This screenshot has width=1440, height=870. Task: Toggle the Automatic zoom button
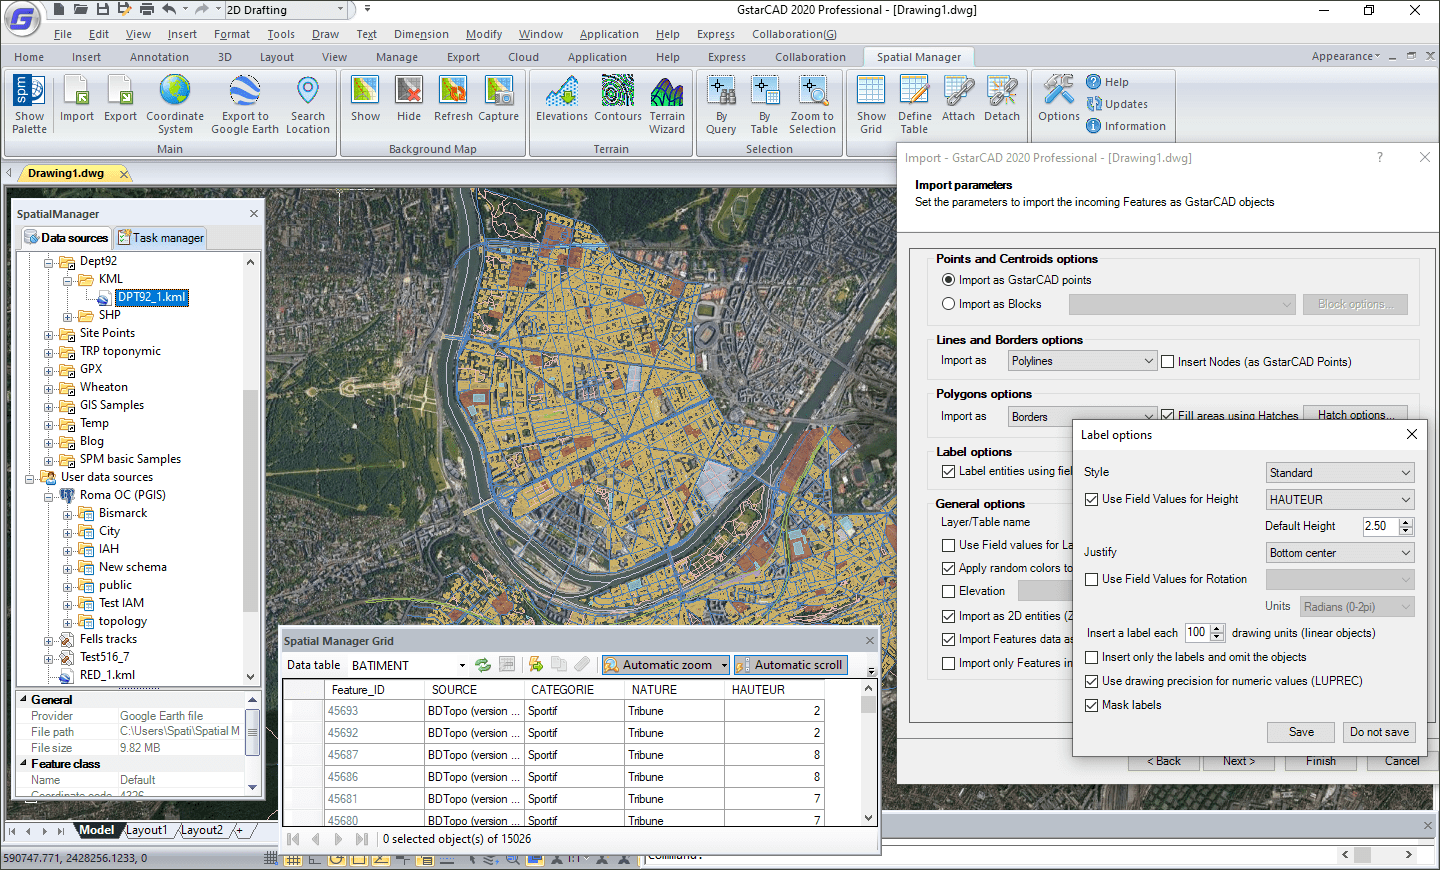666,665
